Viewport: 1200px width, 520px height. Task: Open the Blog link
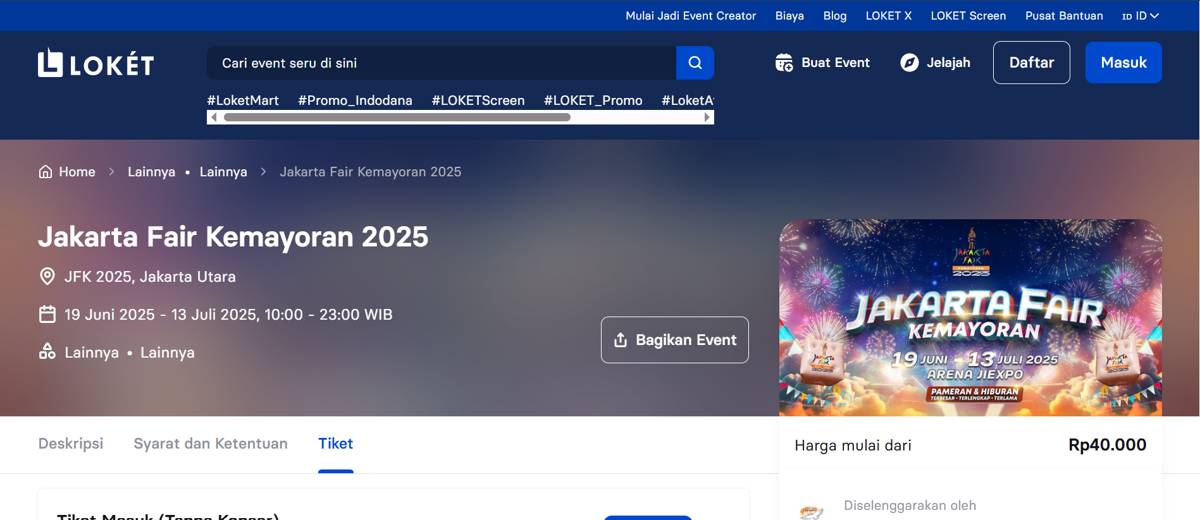pyautogui.click(x=835, y=16)
